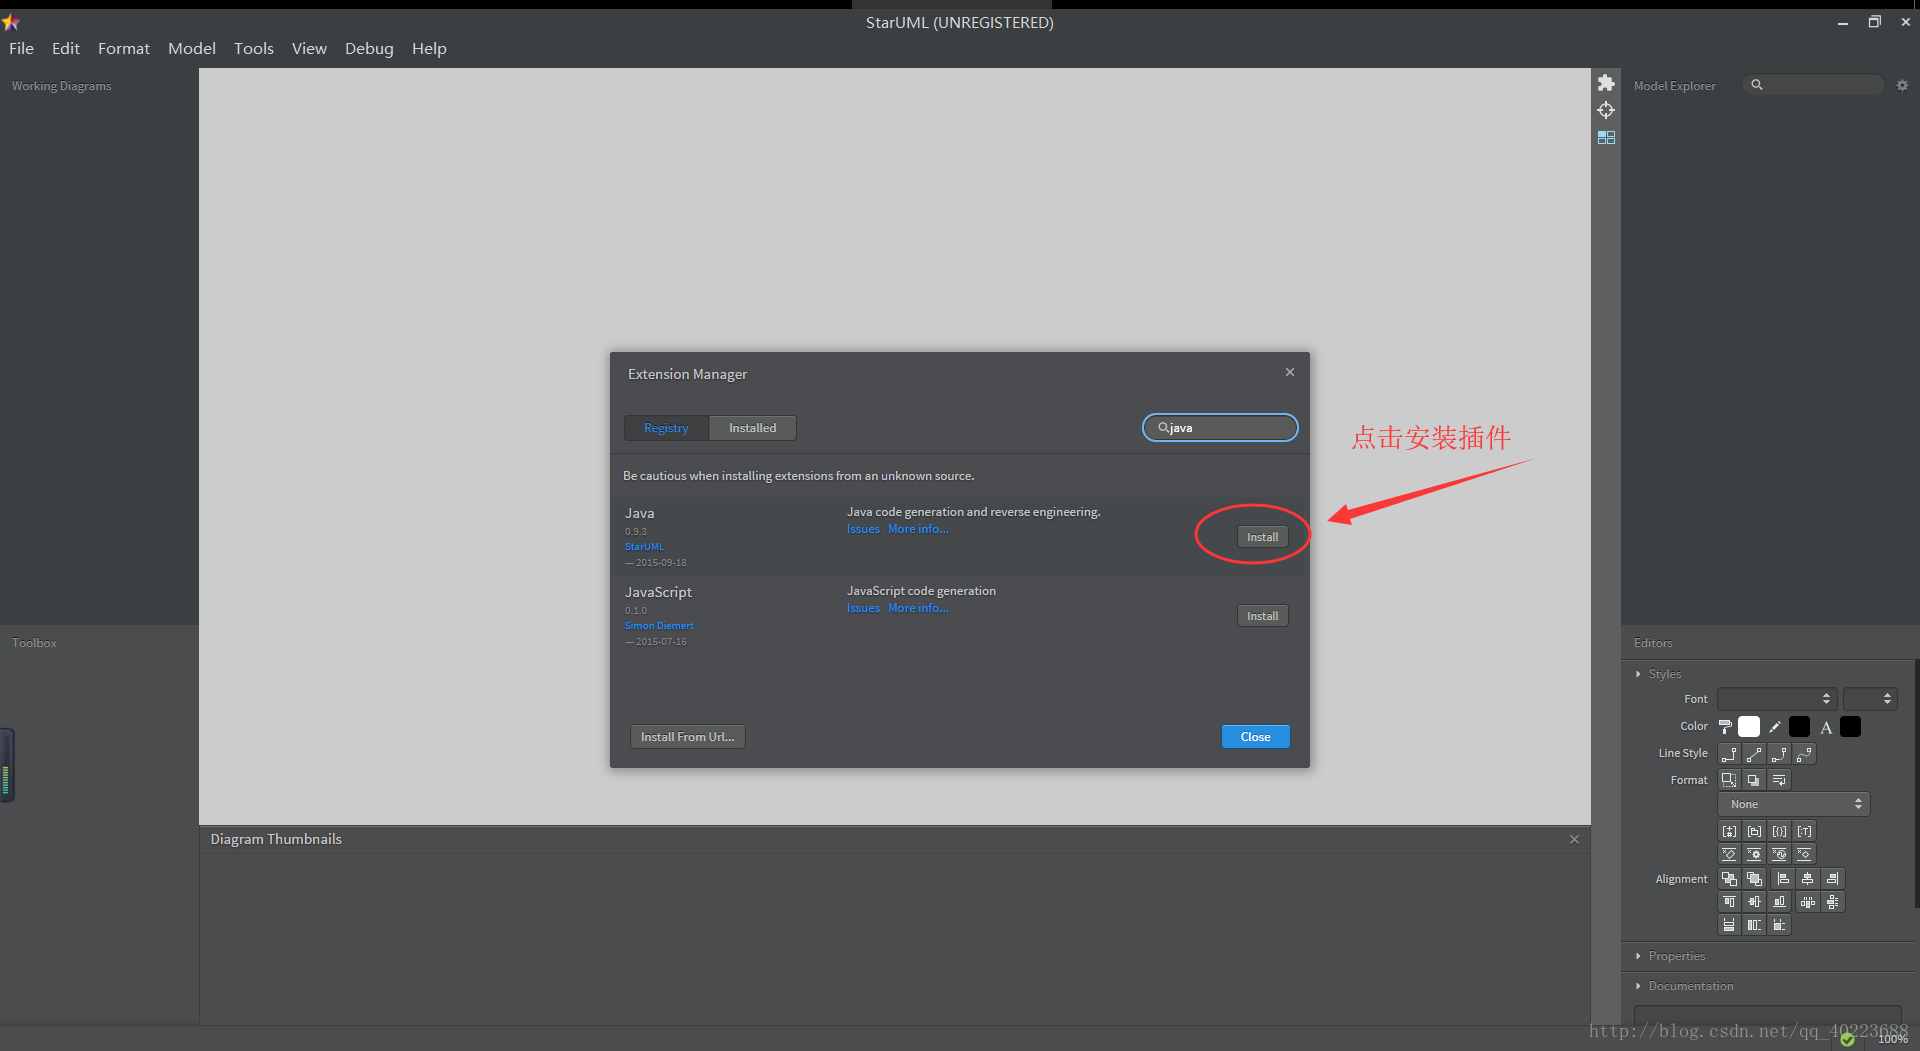This screenshot has height=1051, width=1920.
Task: Toggle Show Shadow format option
Action: coord(1754,780)
